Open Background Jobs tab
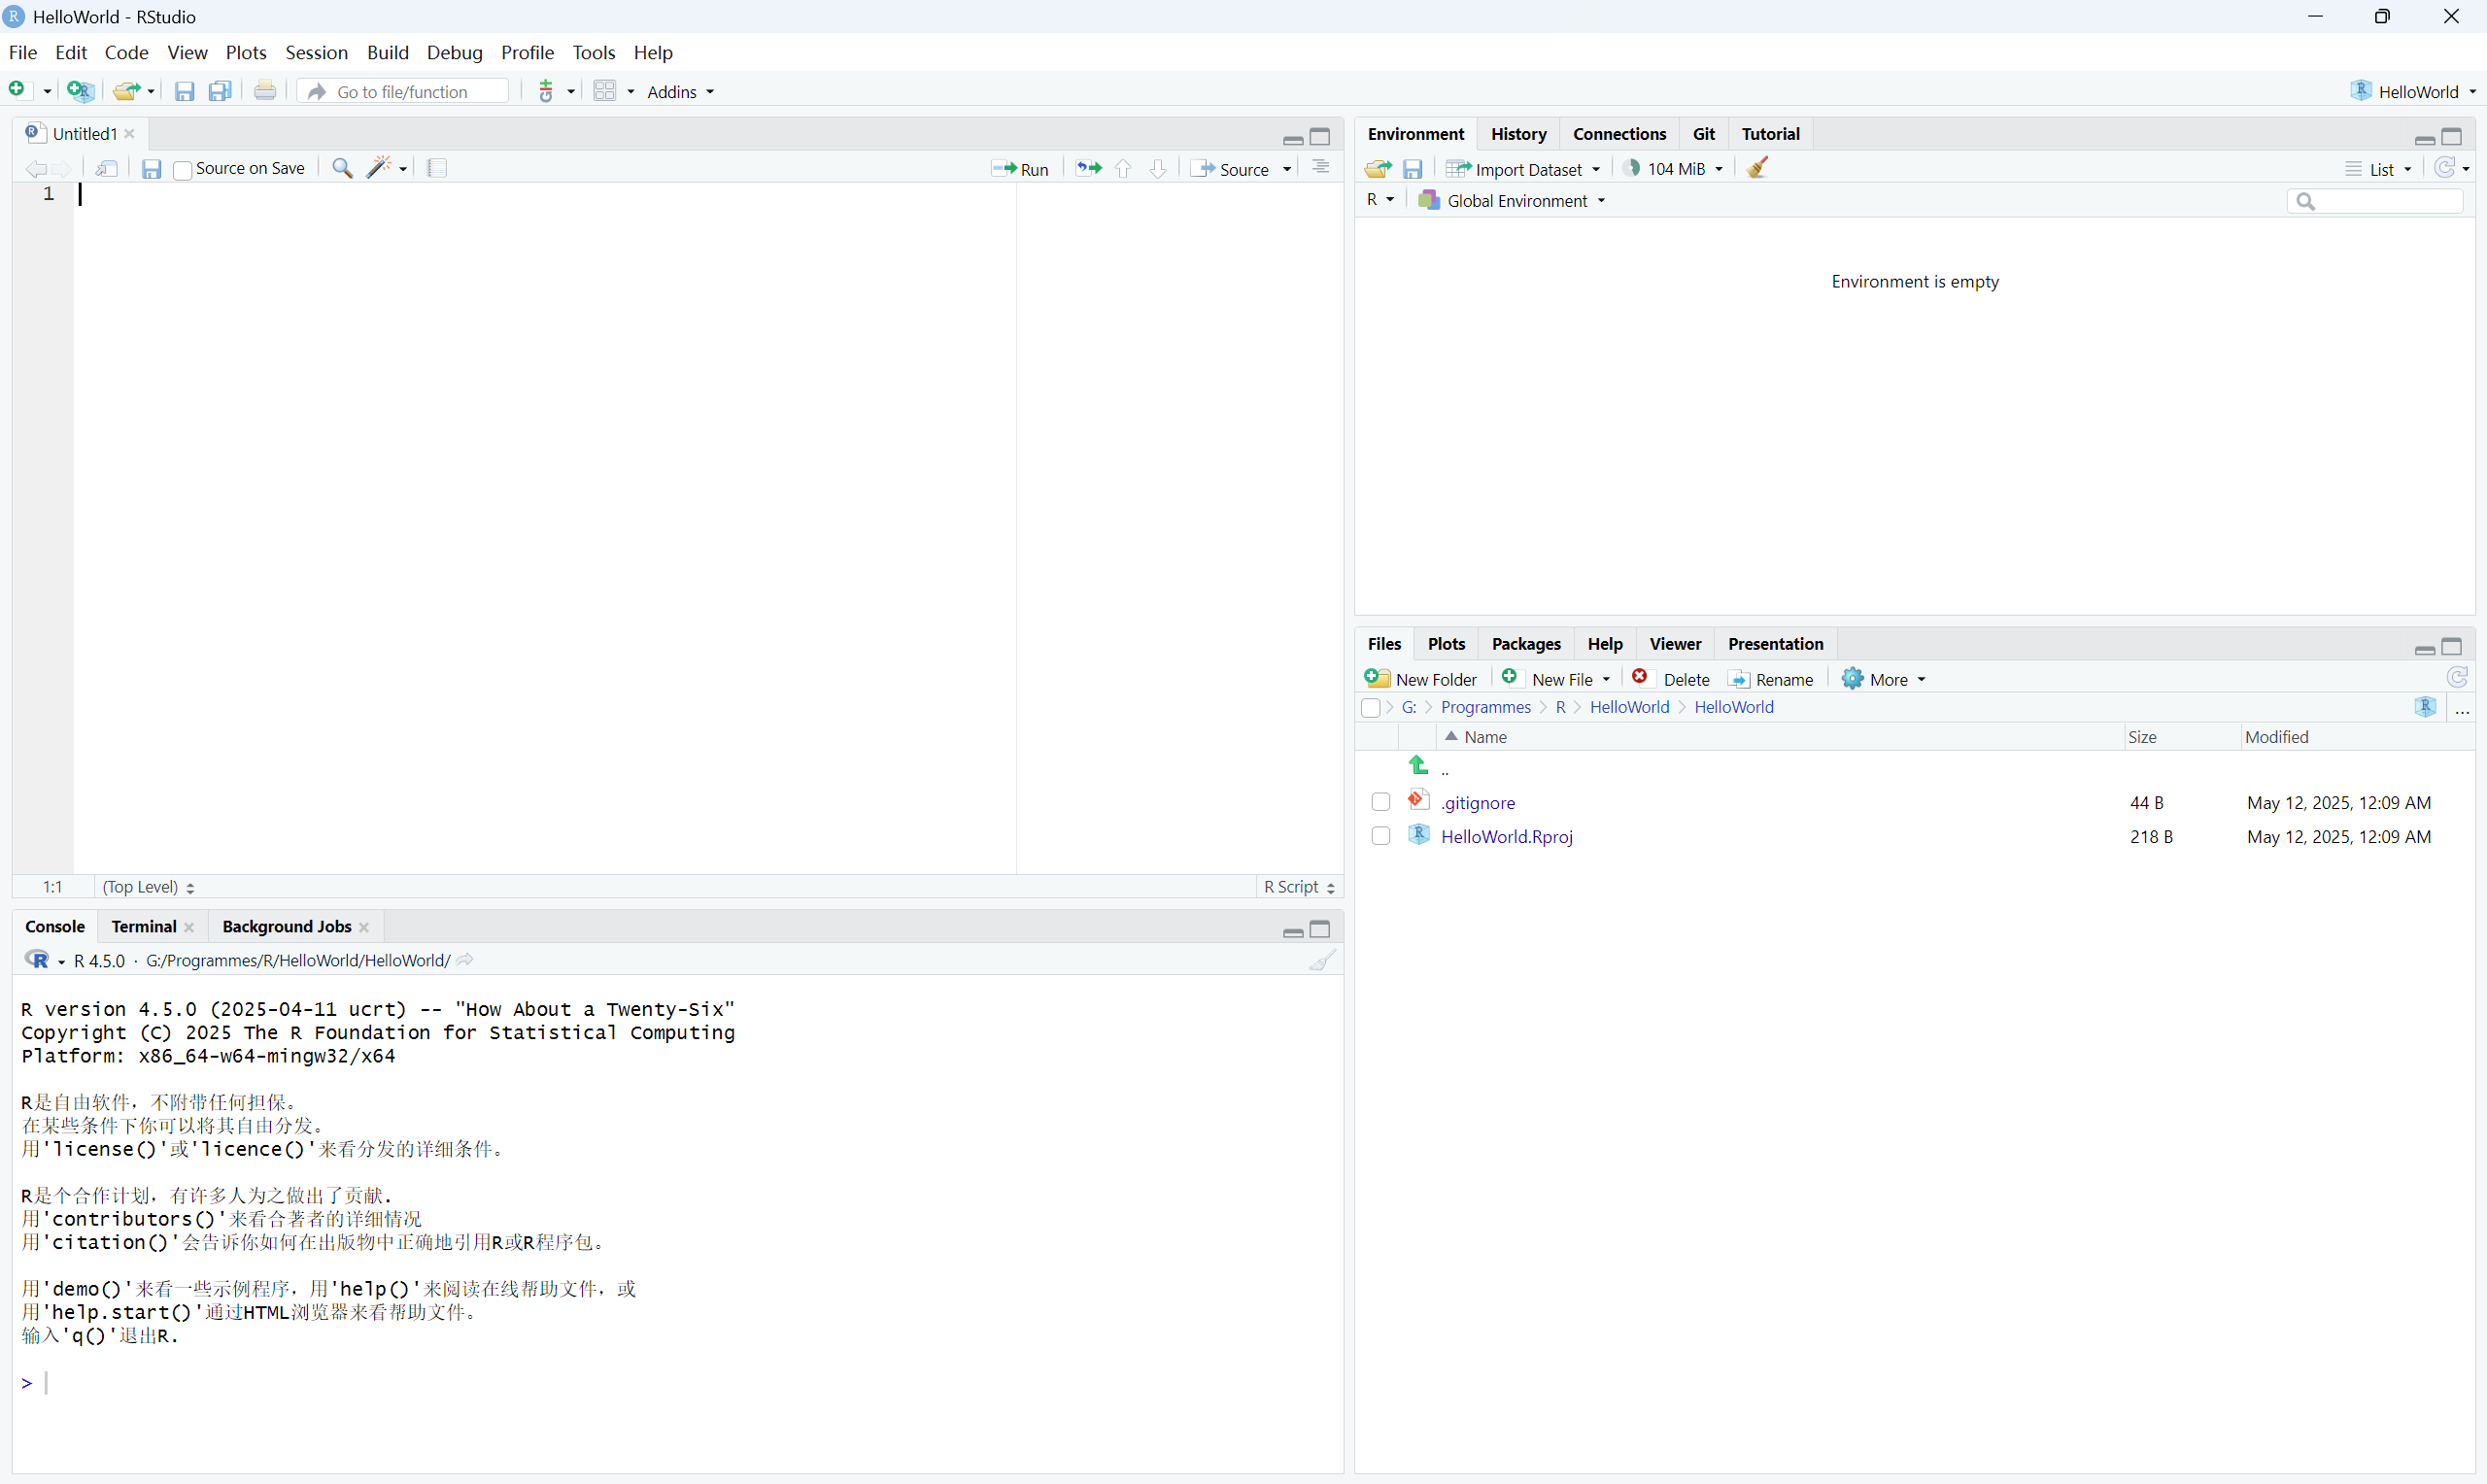 (x=286, y=927)
